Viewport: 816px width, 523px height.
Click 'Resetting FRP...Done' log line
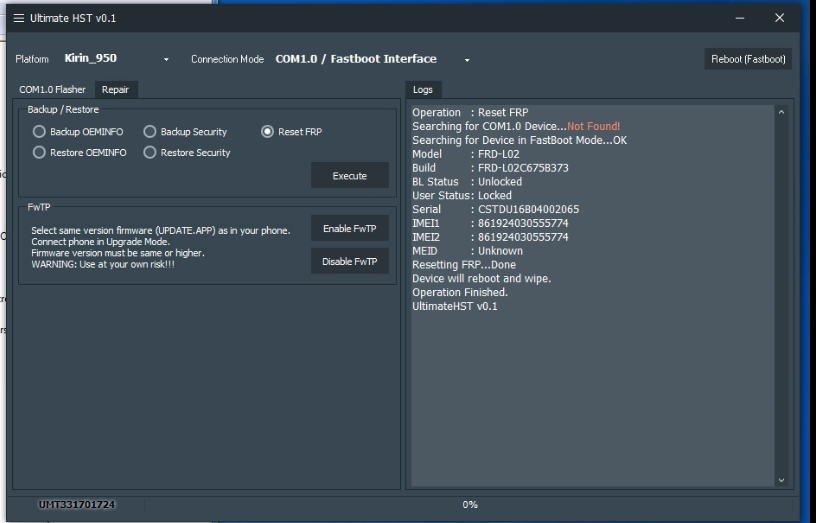tap(464, 265)
